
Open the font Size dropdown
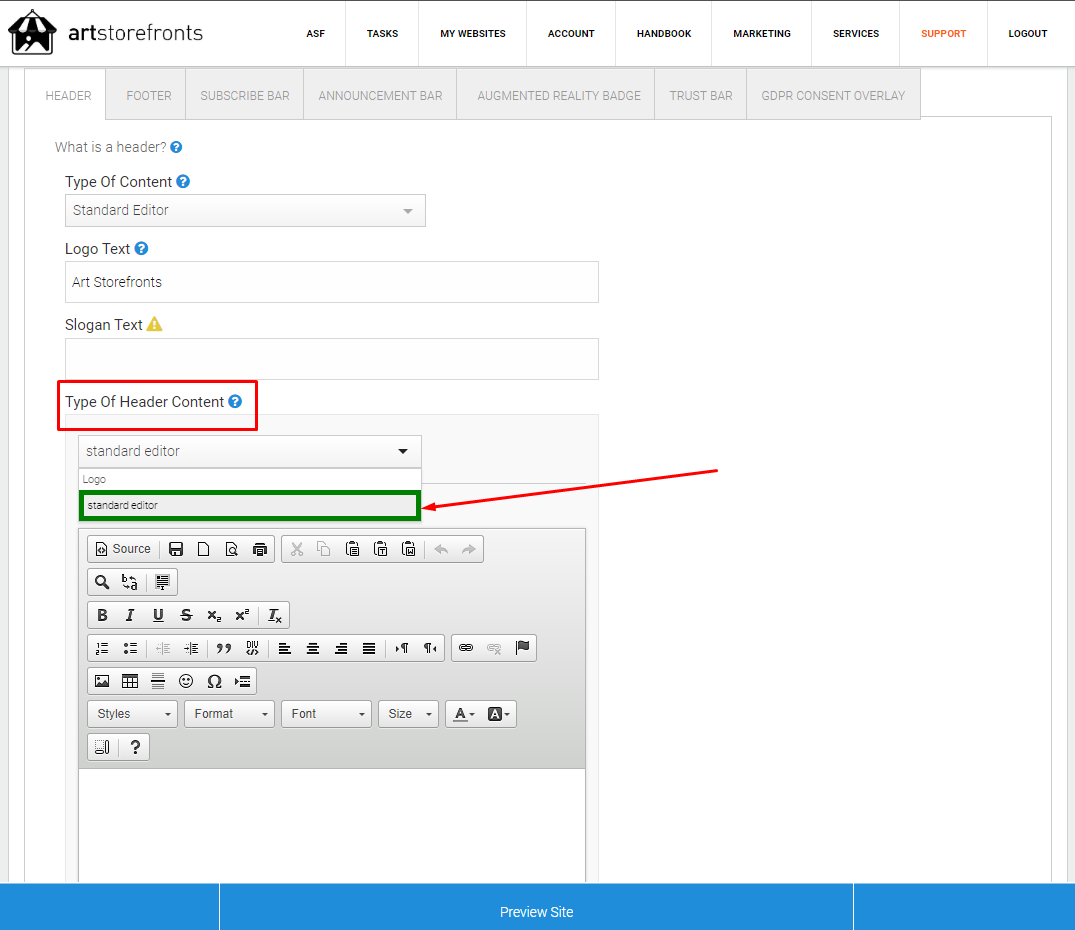pos(409,714)
